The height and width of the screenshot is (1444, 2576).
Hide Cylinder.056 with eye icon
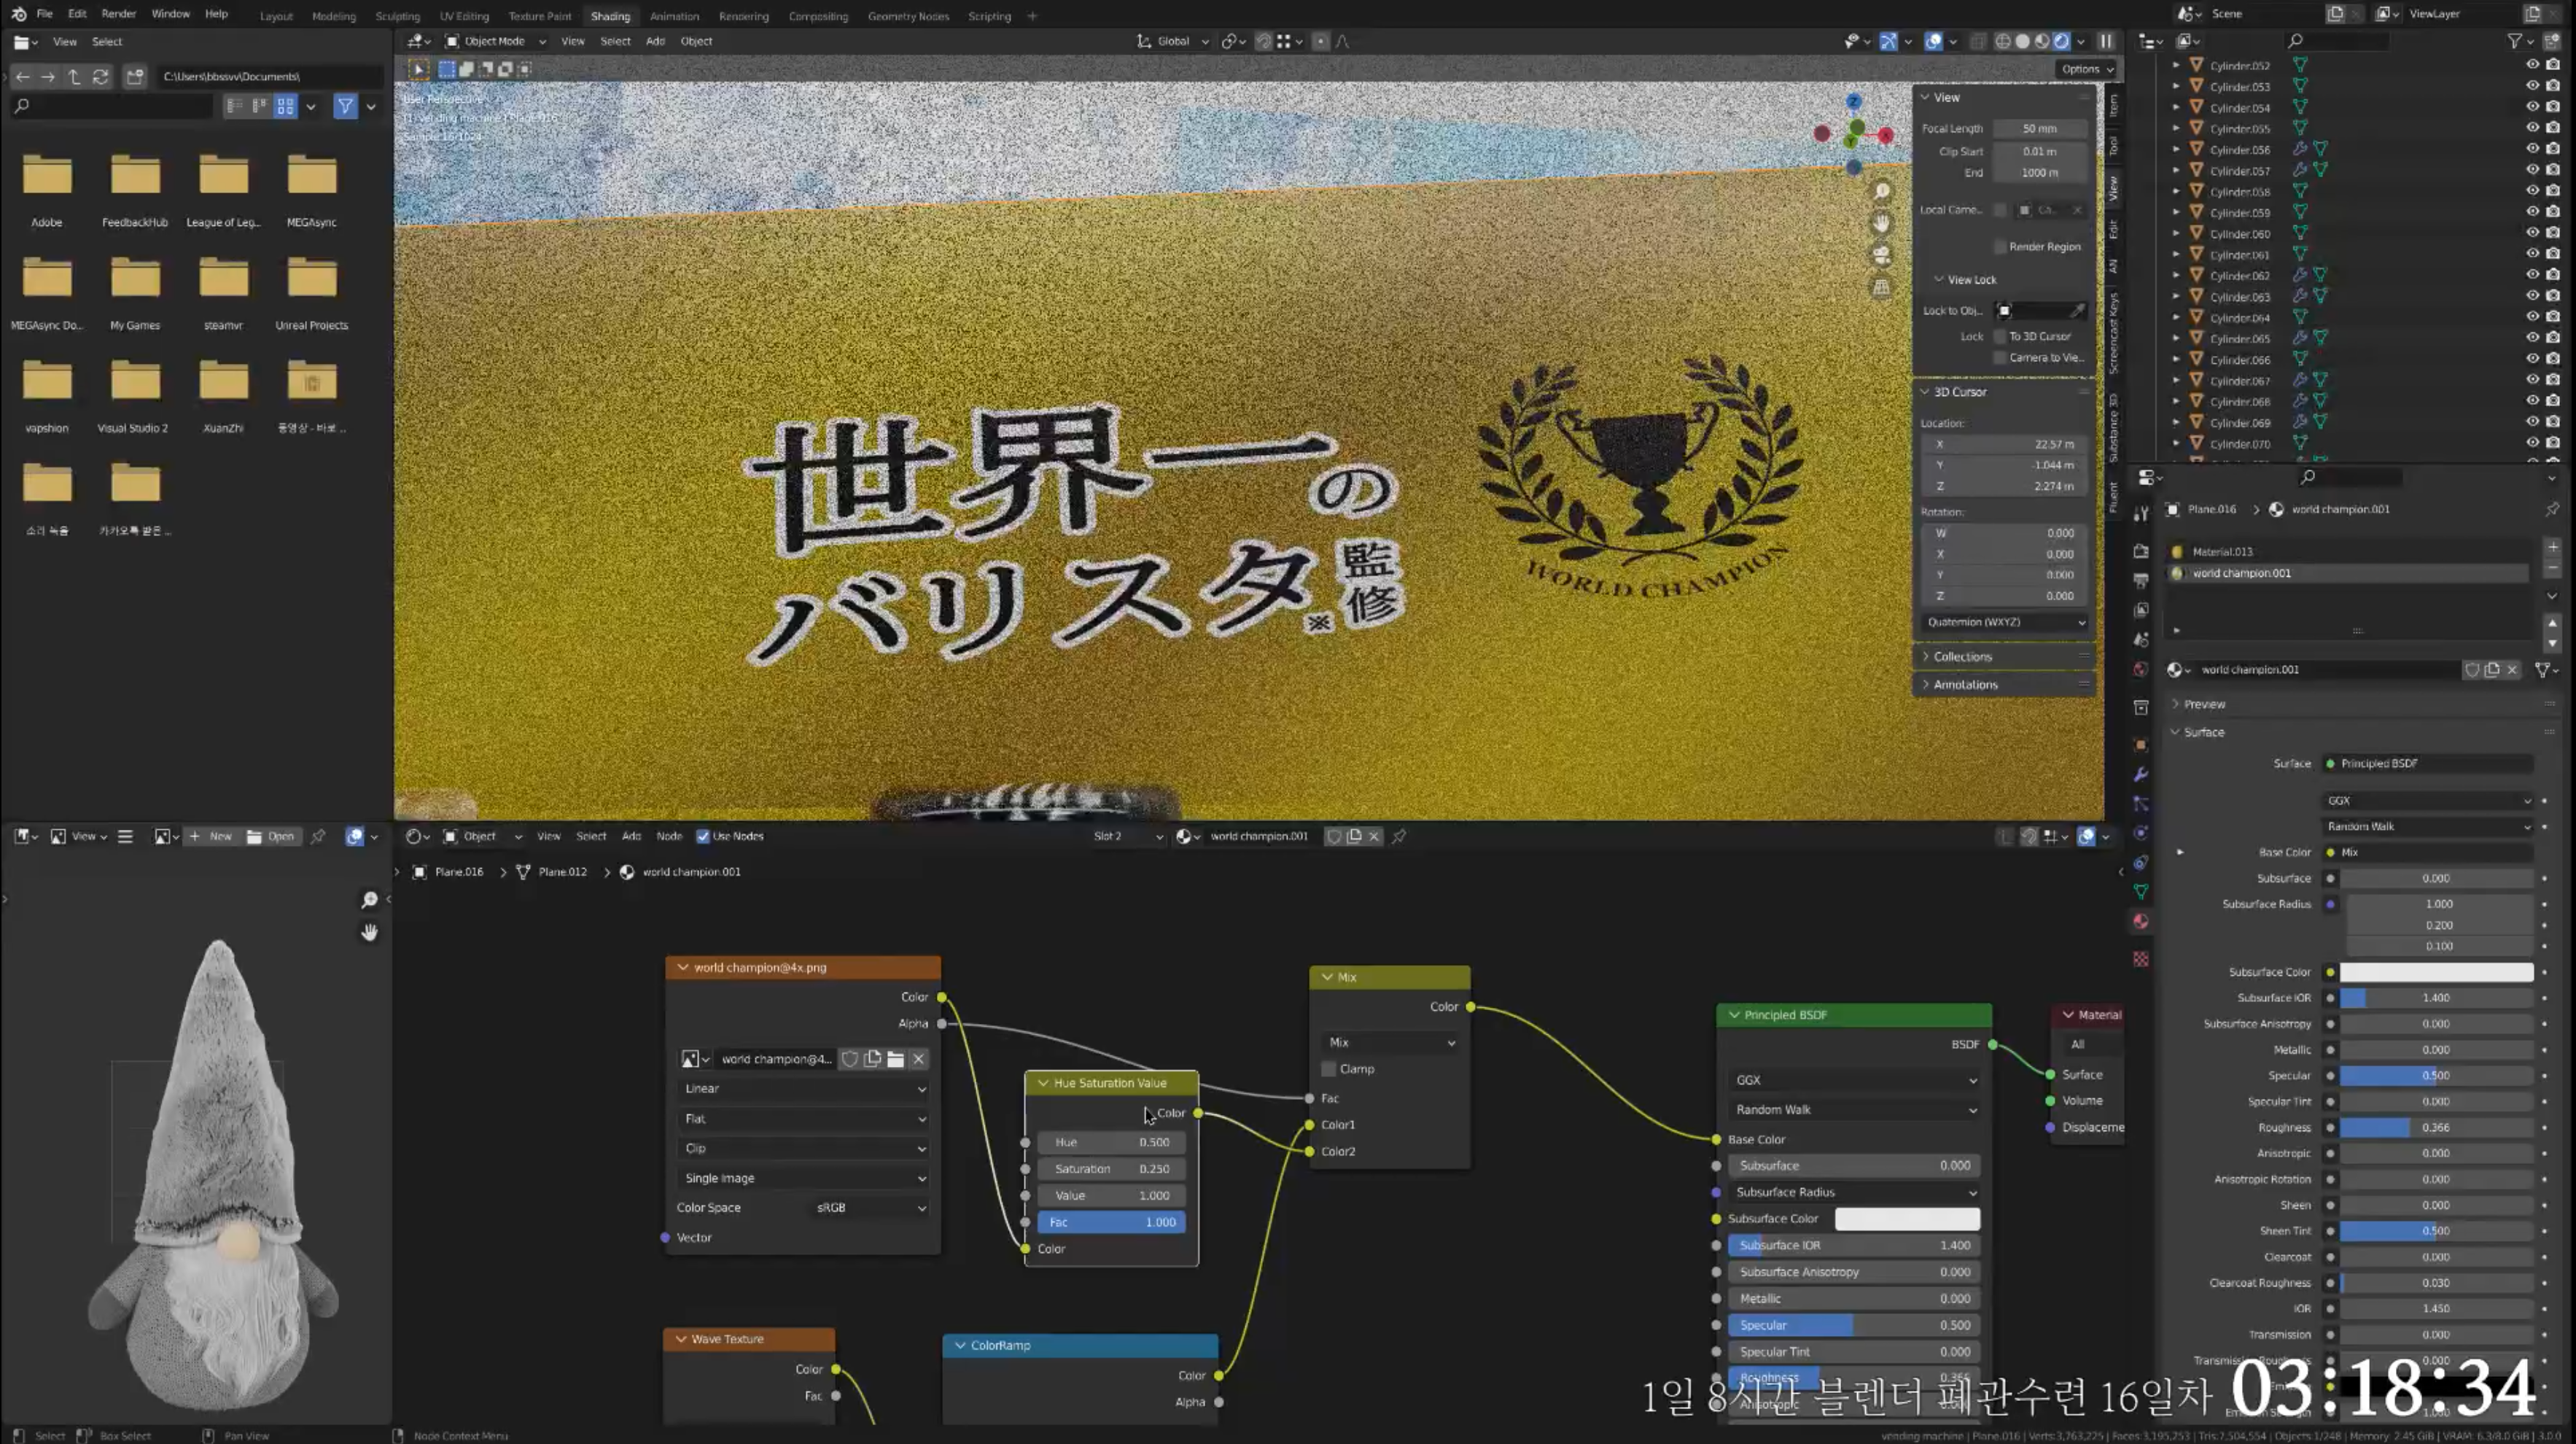[2531, 149]
